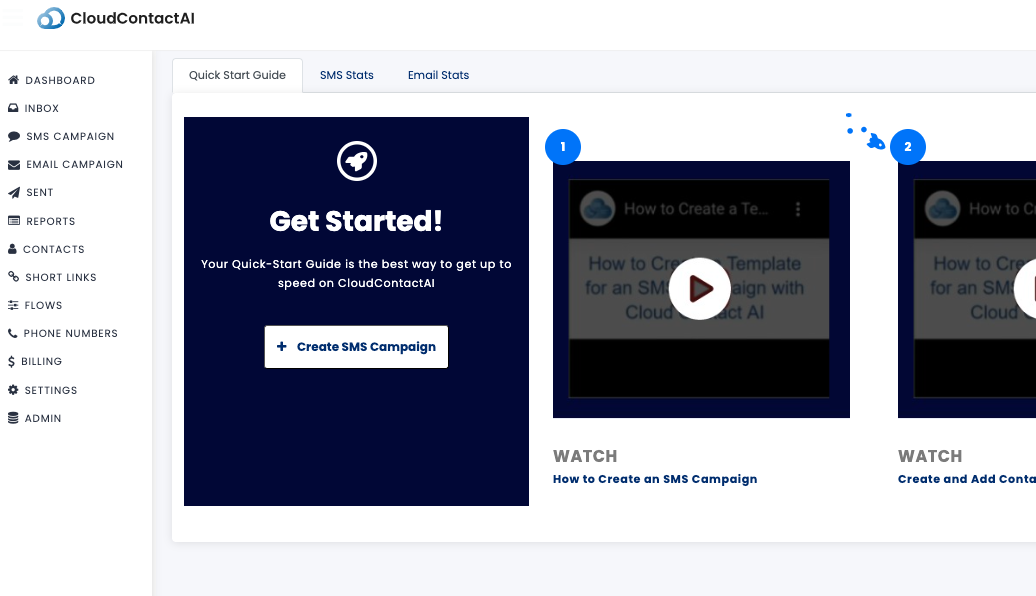Click the CloudContactAI cloud logo
Screen dimensions: 1036x596
click(x=51, y=18)
